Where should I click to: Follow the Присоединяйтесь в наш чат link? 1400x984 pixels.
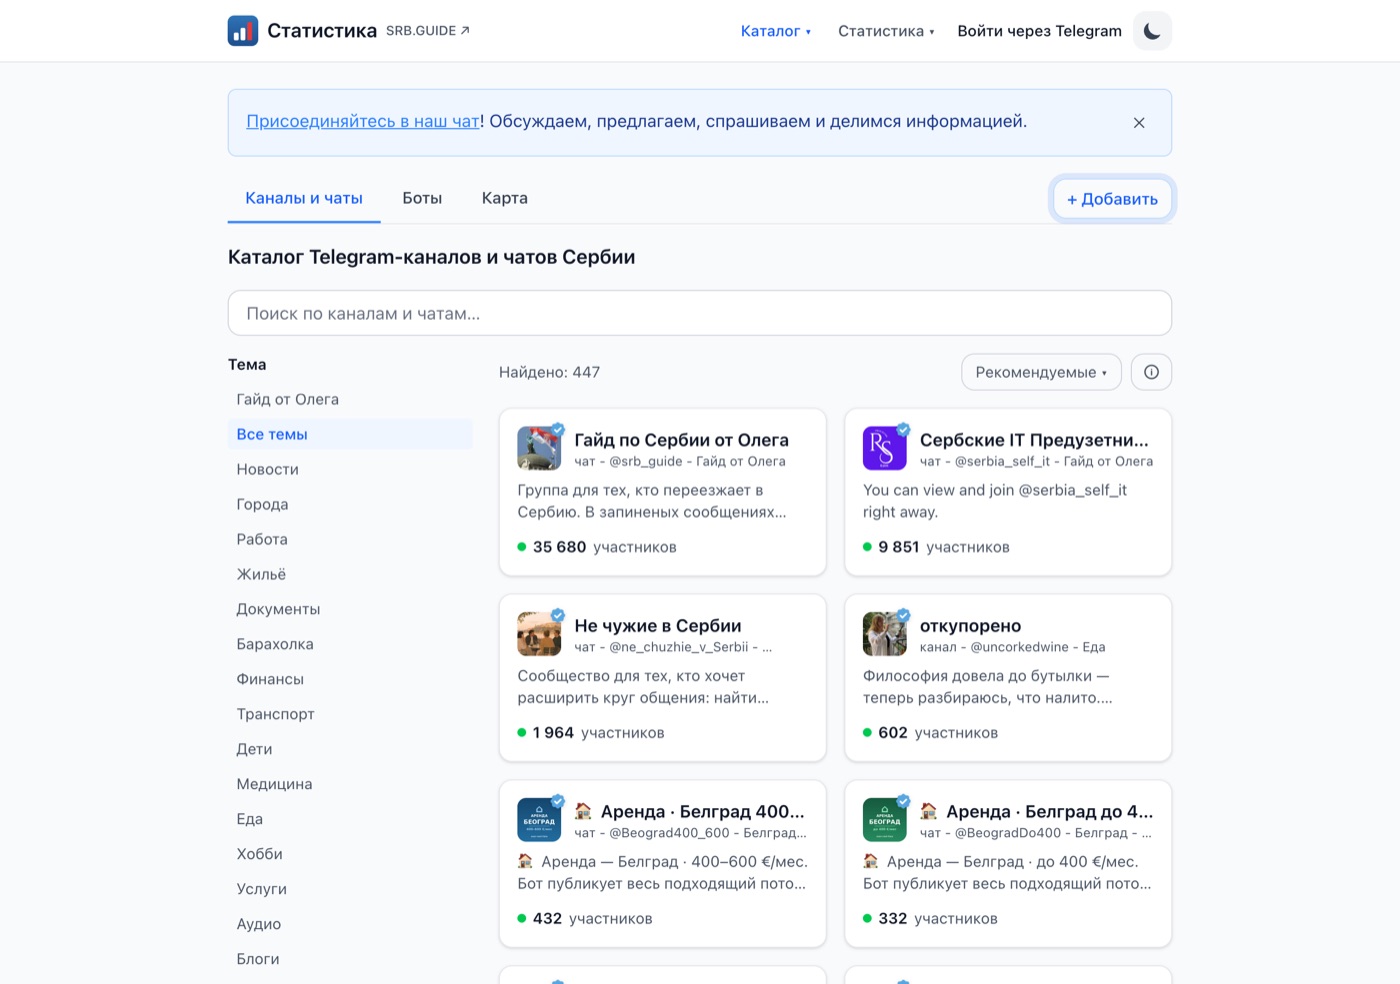click(x=363, y=121)
